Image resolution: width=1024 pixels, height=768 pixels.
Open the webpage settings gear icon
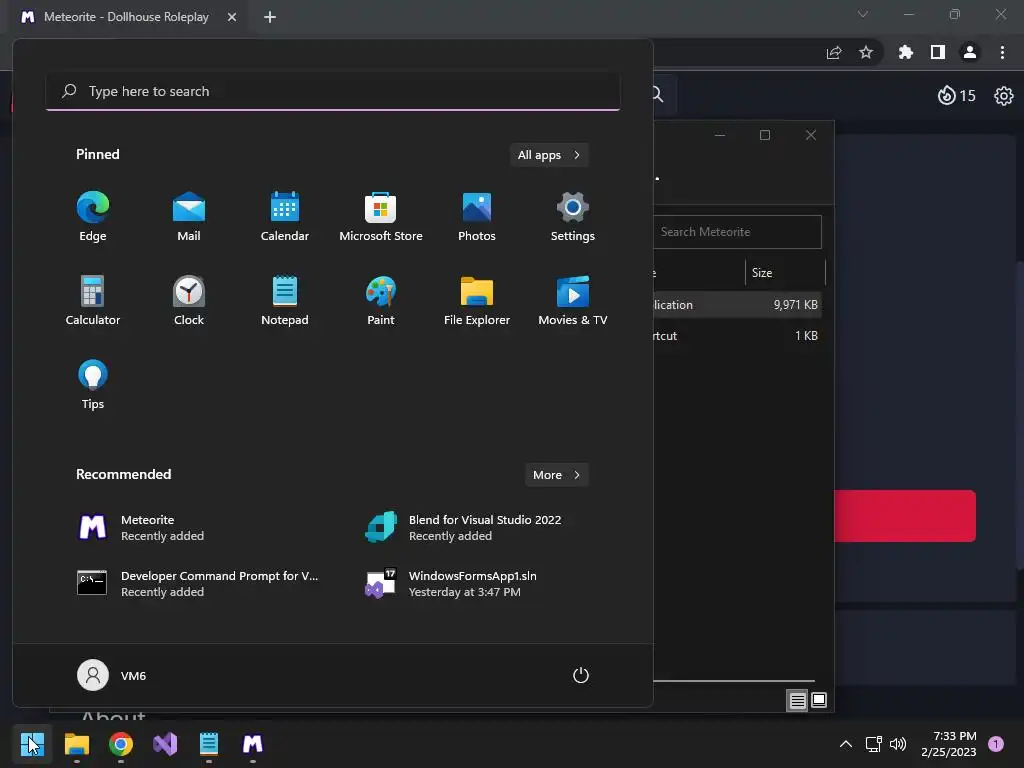1004,95
